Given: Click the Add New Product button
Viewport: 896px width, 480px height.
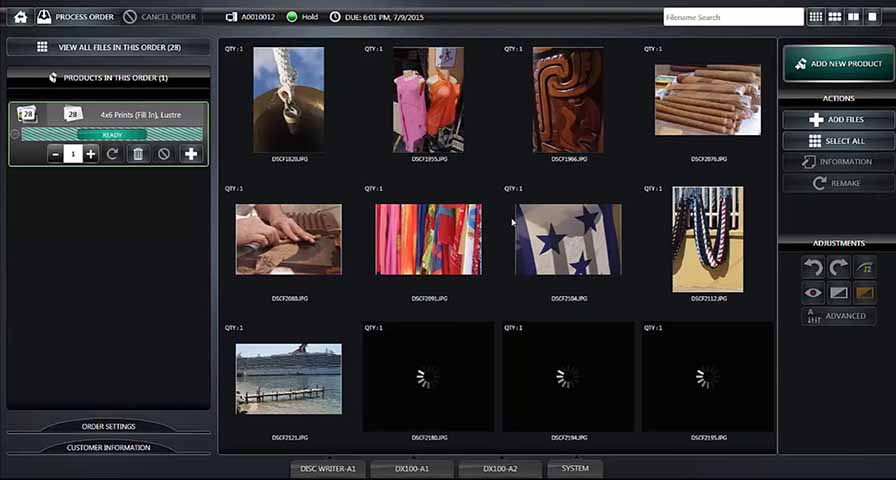Looking at the screenshot, I should [x=839, y=64].
